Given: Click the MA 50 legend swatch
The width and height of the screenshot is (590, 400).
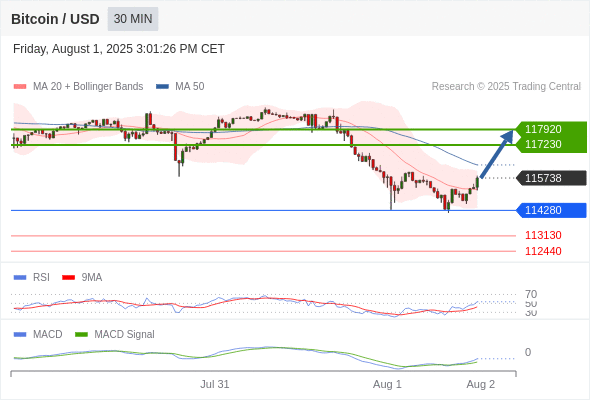Looking at the screenshot, I should coord(162,87).
